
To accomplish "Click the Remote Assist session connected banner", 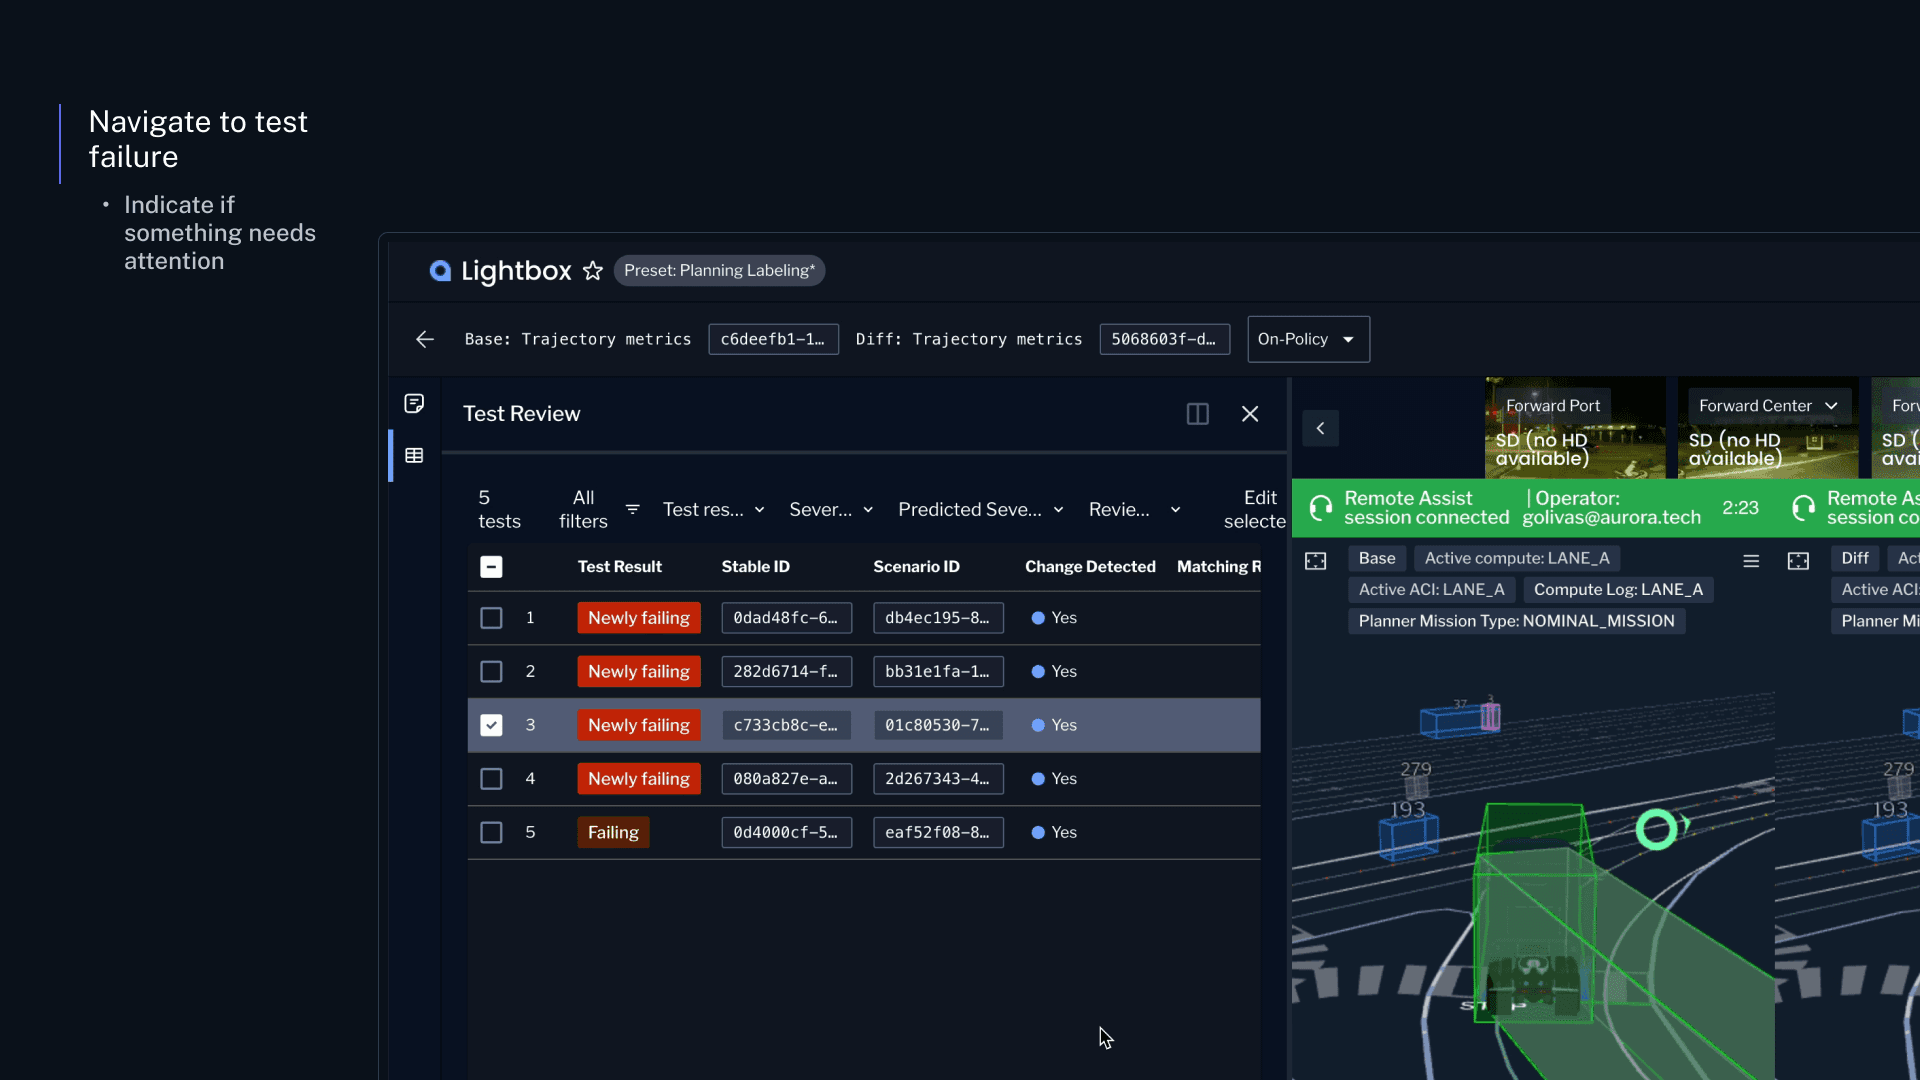I will 1533,508.
